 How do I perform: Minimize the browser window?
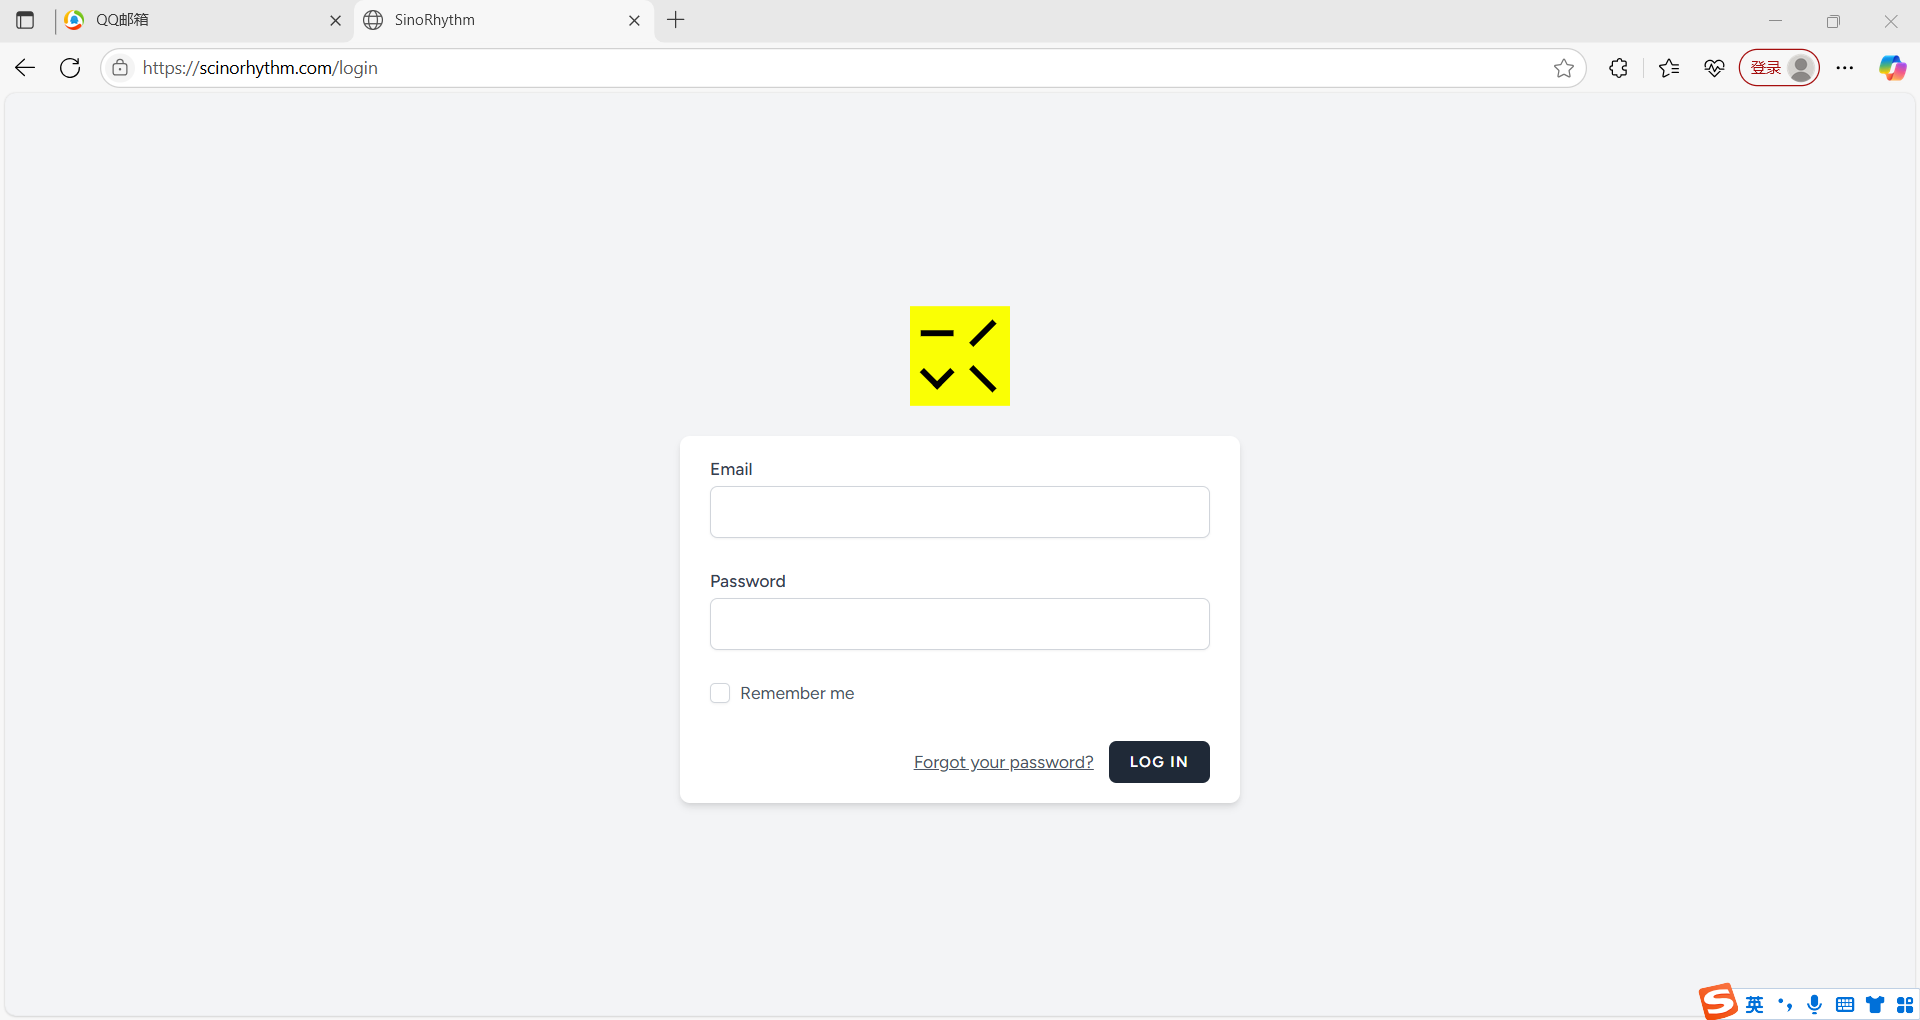point(1775,20)
